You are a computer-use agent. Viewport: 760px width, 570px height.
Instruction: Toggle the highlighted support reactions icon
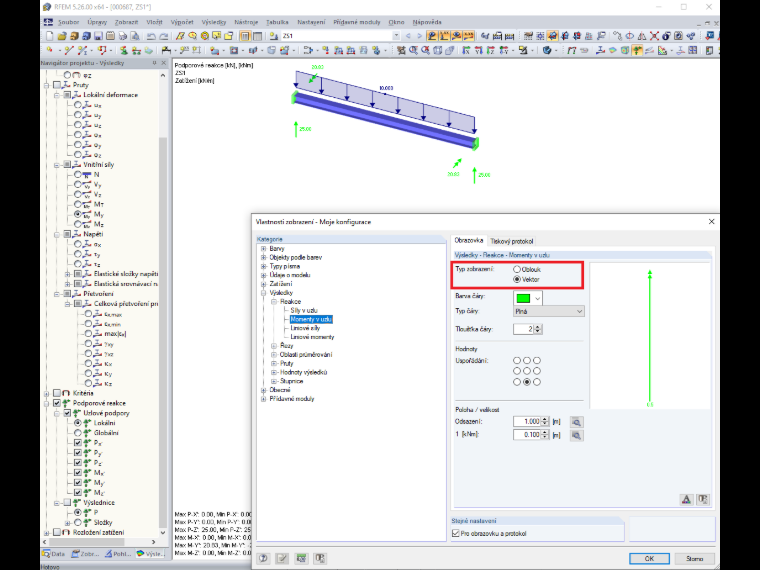637,50
